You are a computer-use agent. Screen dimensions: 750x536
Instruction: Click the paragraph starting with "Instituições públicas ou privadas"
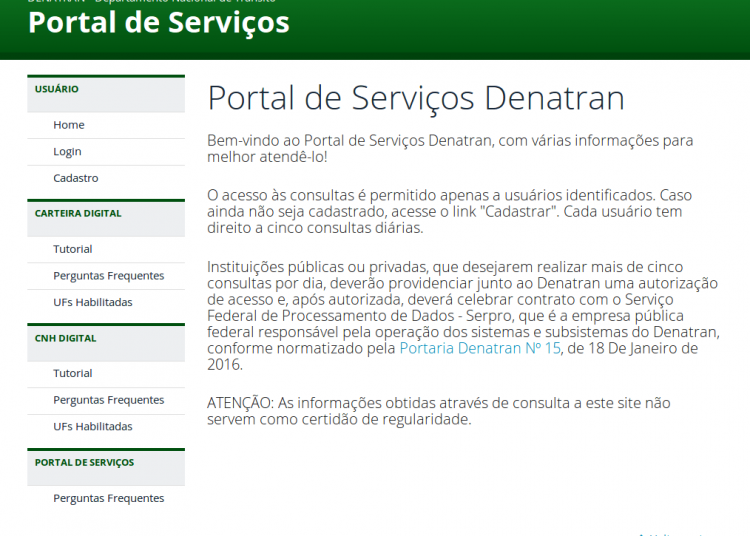(x=463, y=316)
